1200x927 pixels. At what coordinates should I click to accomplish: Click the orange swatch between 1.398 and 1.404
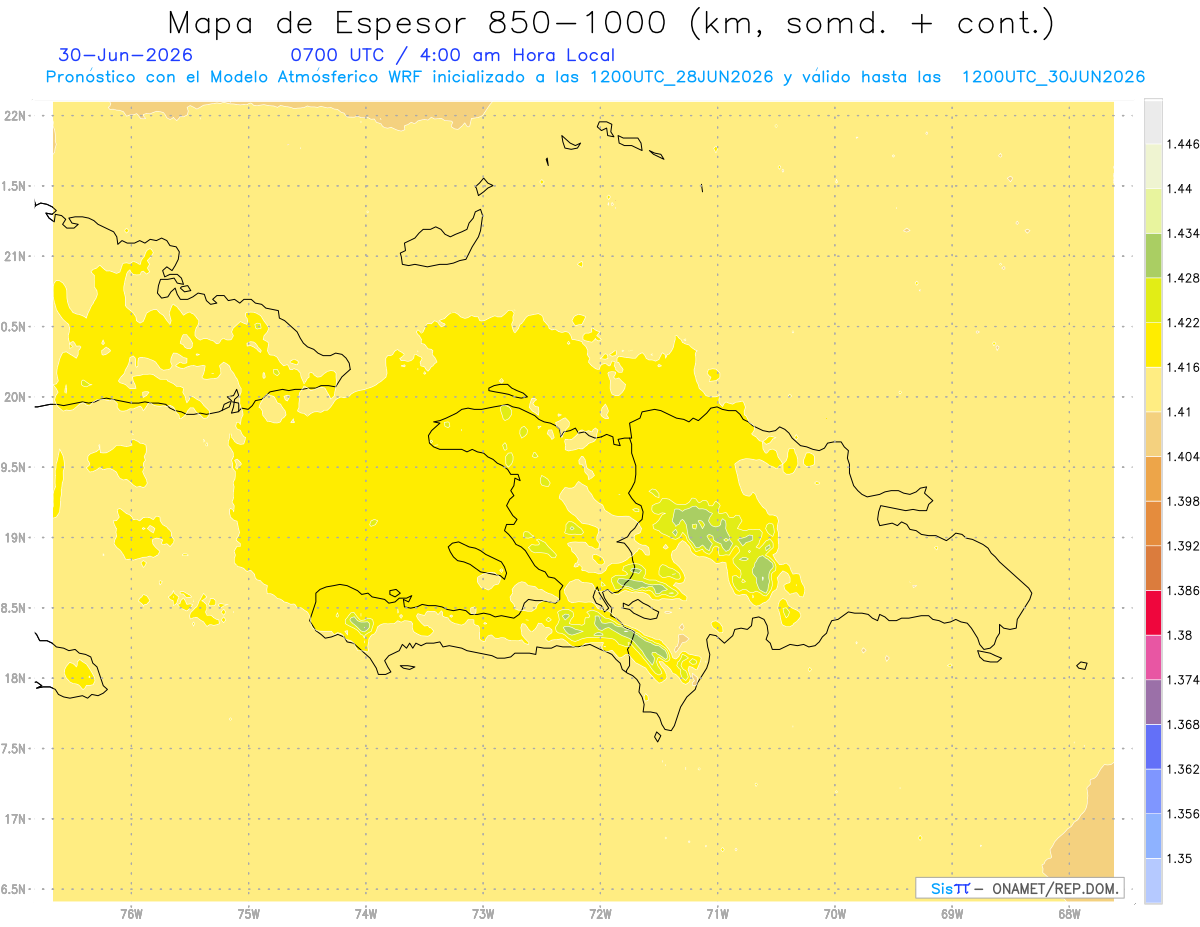(x=1153, y=478)
